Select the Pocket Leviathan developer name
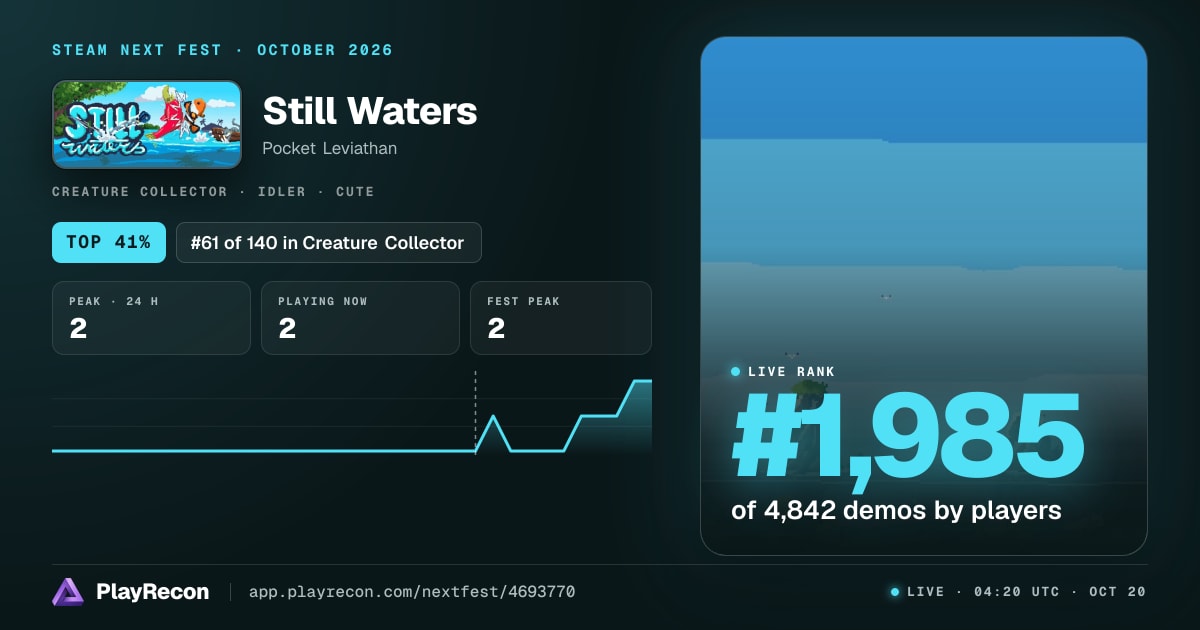The width and height of the screenshot is (1200, 630). 329,148
